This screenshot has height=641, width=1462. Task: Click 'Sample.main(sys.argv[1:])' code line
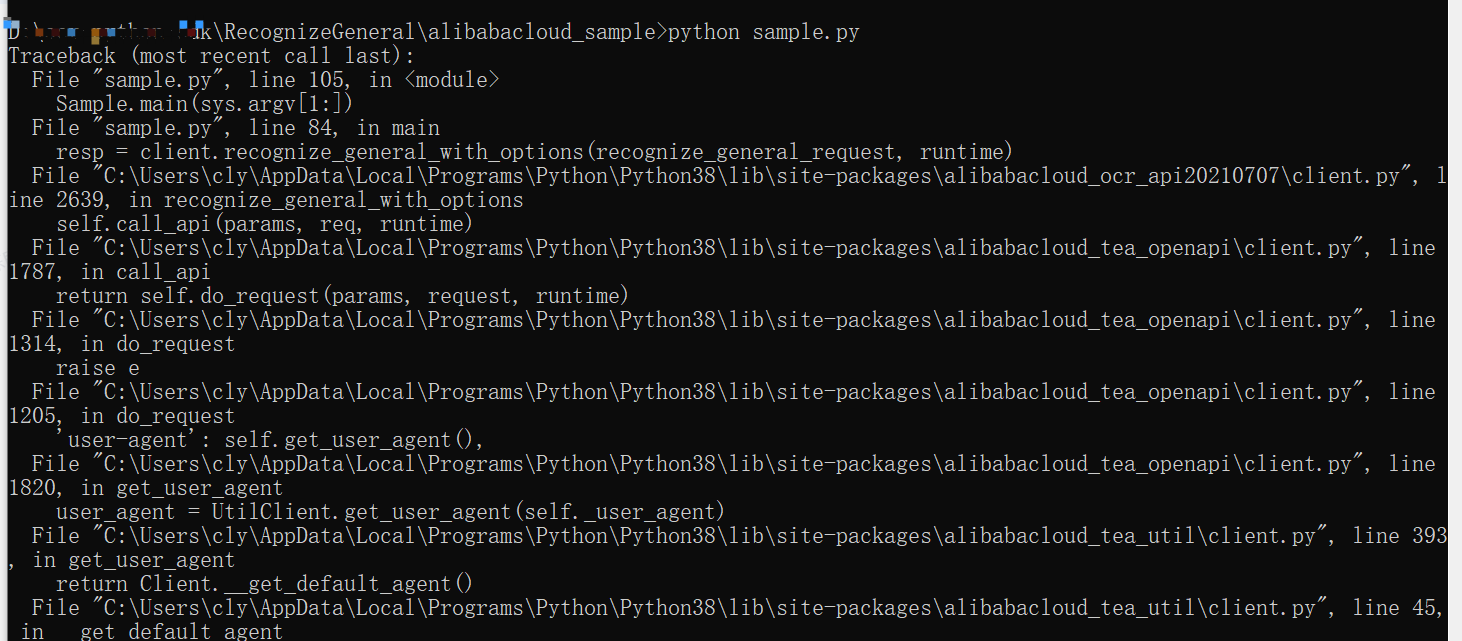204,104
